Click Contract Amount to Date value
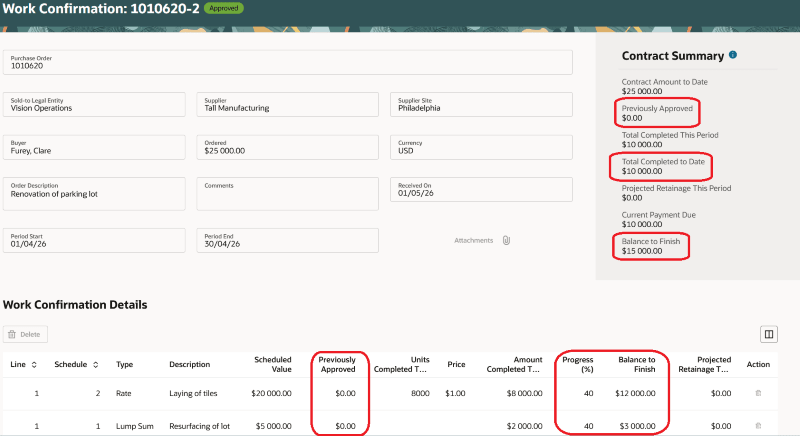 (642, 91)
